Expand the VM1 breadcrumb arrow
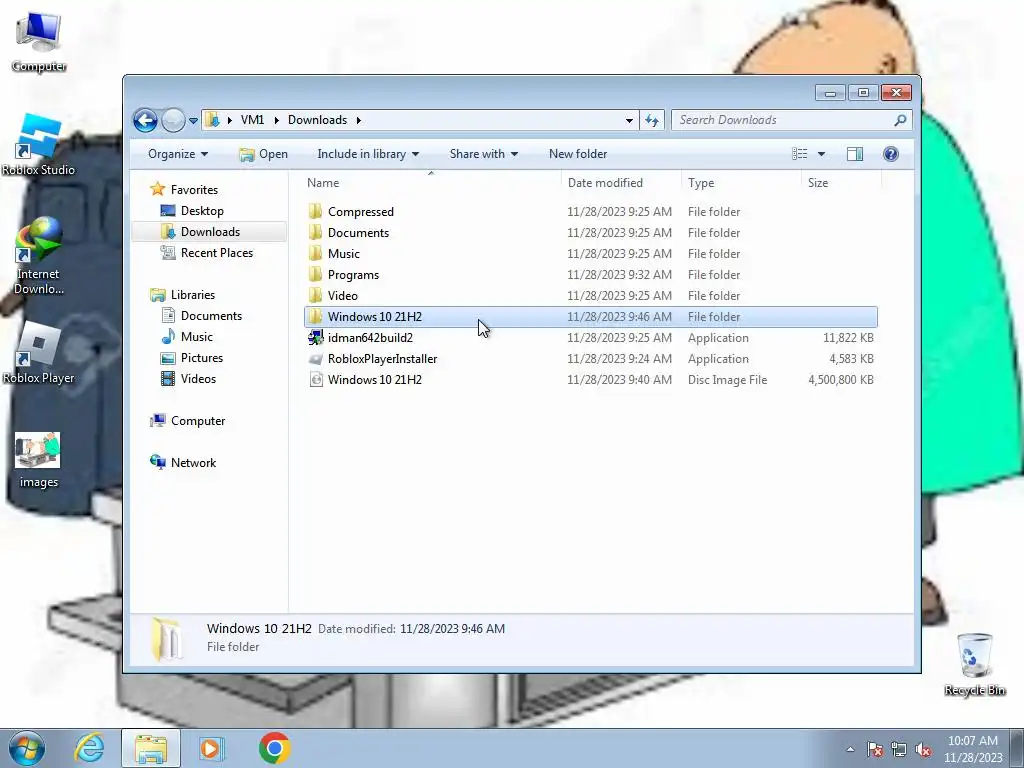 pyautogui.click(x=277, y=120)
